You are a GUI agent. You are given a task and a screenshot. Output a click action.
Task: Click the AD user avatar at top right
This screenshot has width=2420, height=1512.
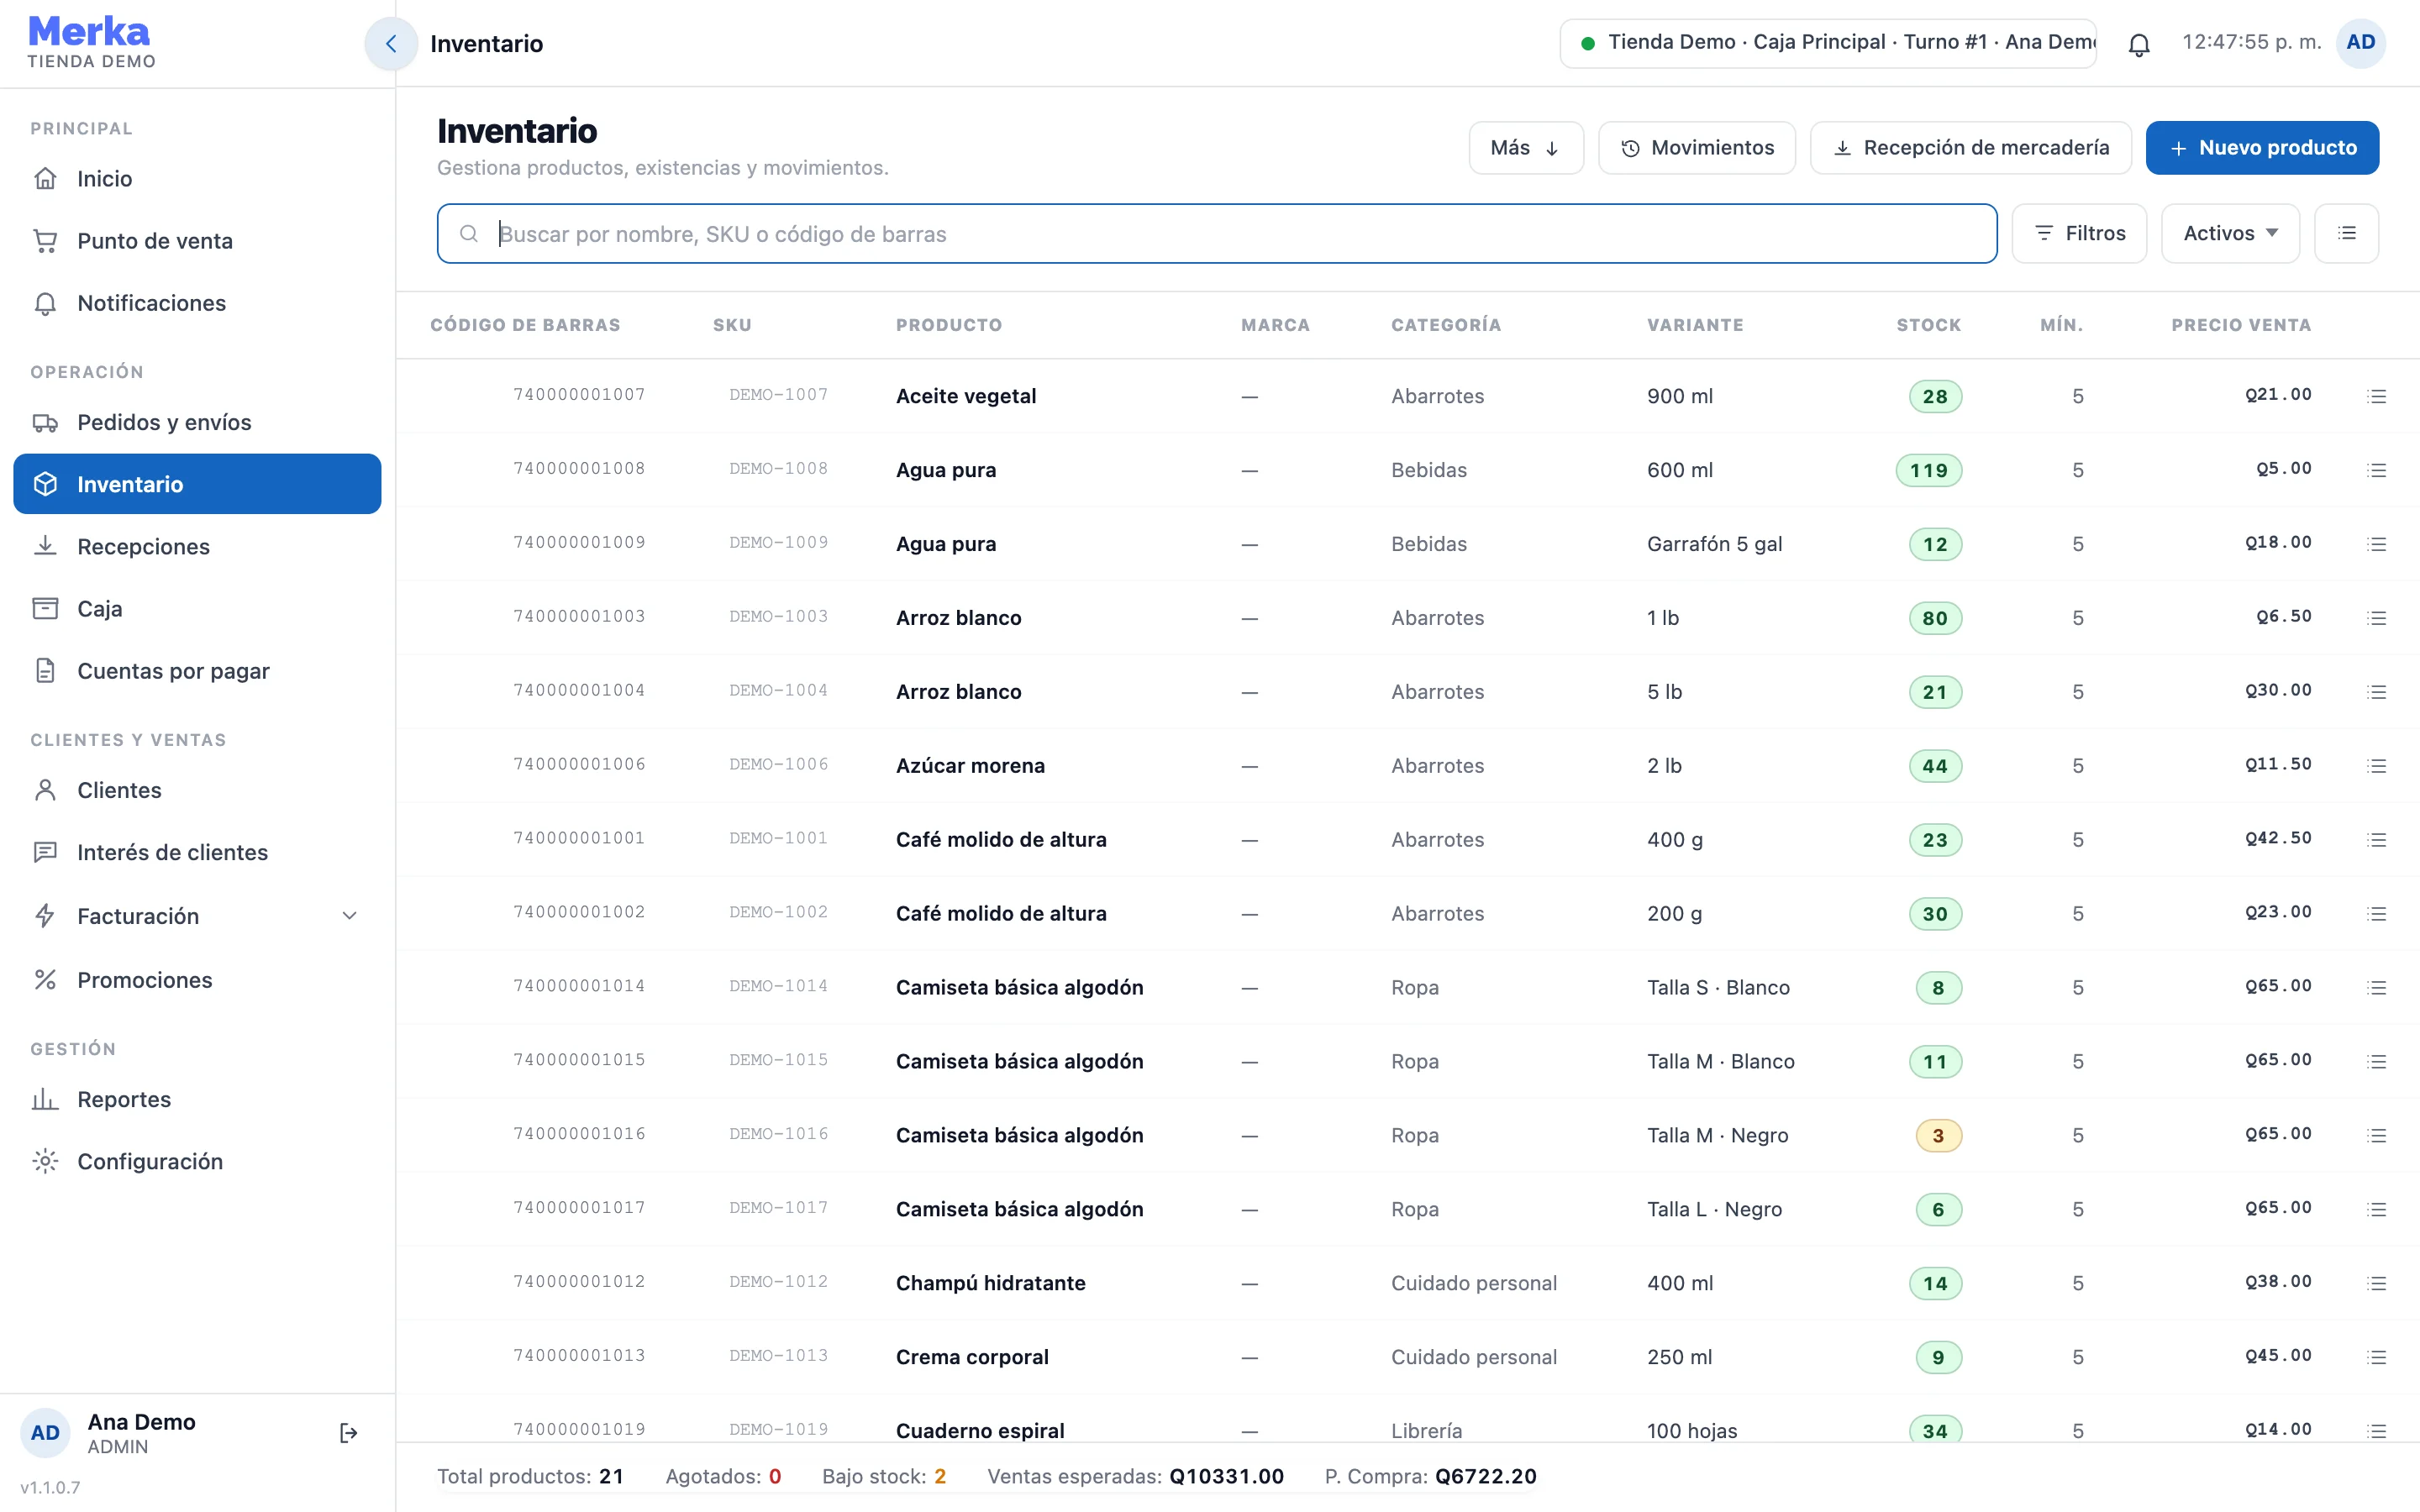(x=2360, y=43)
